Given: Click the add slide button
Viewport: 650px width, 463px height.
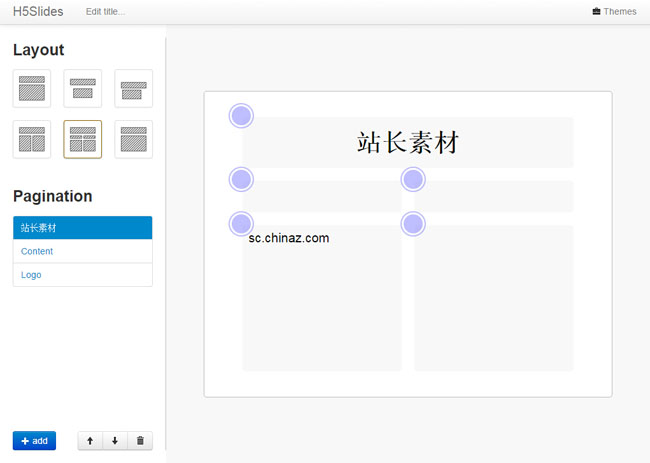Looking at the screenshot, I should 34,441.
